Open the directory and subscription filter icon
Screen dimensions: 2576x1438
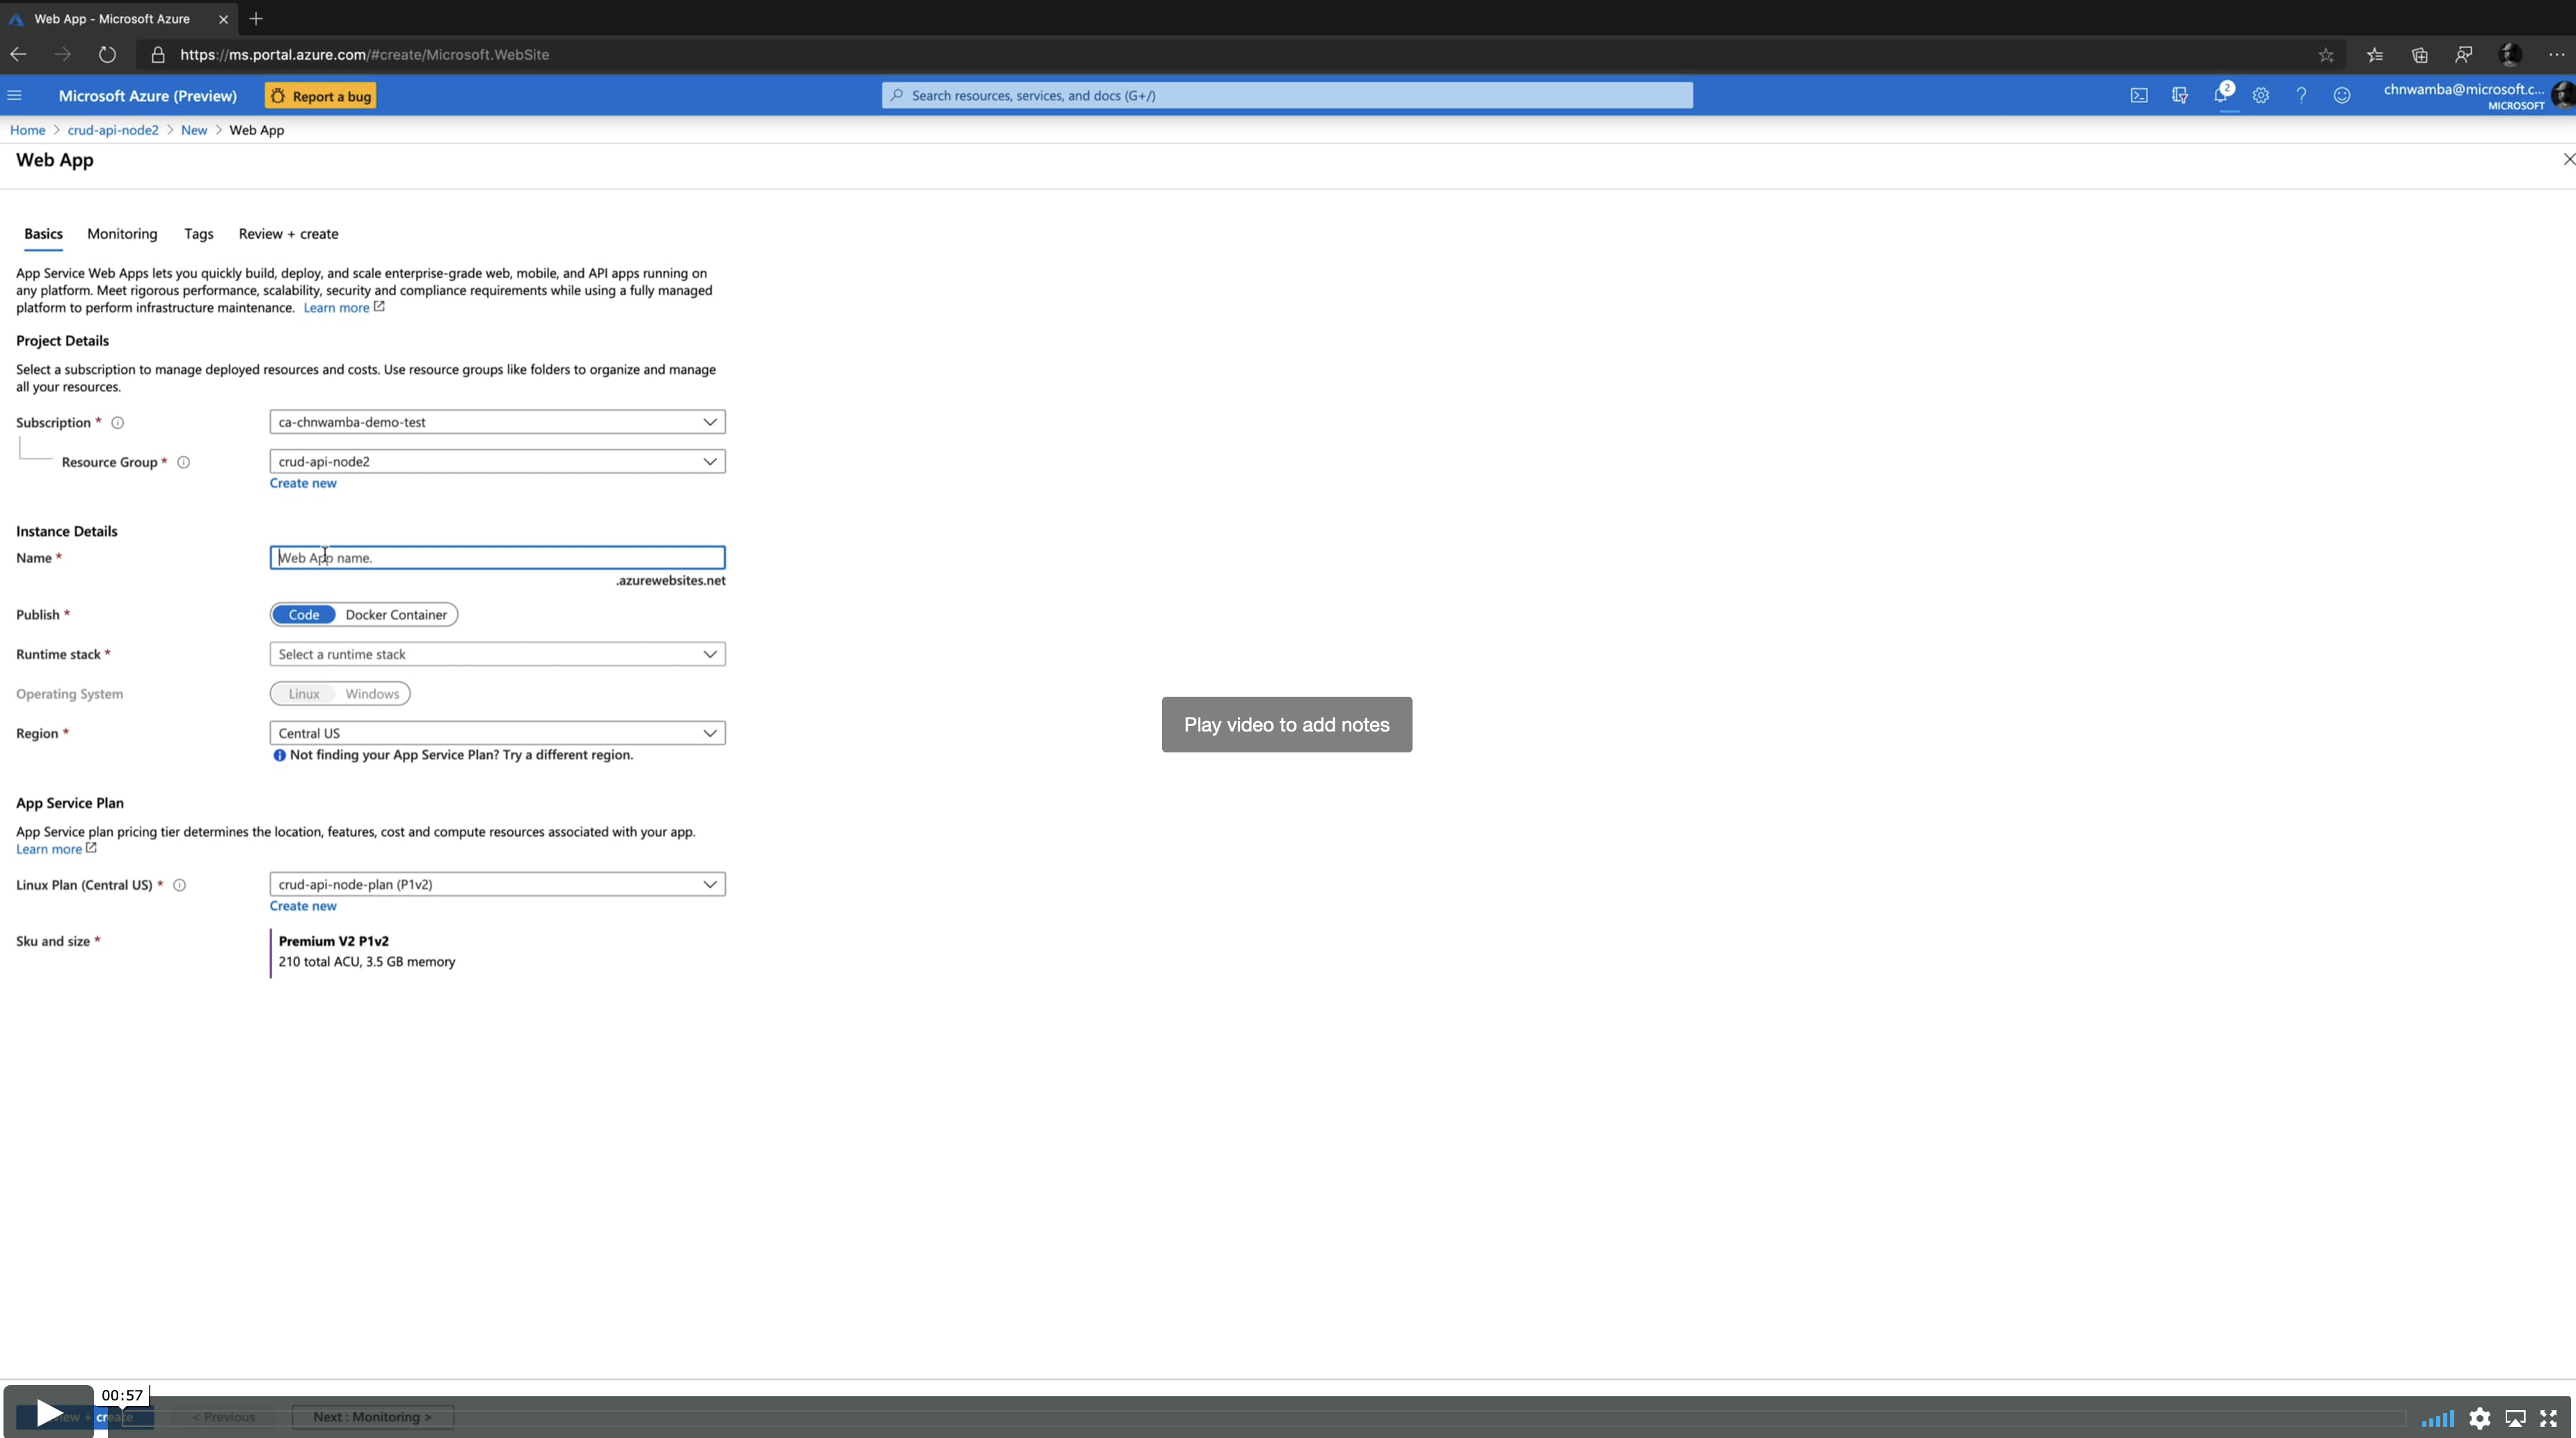2180,95
